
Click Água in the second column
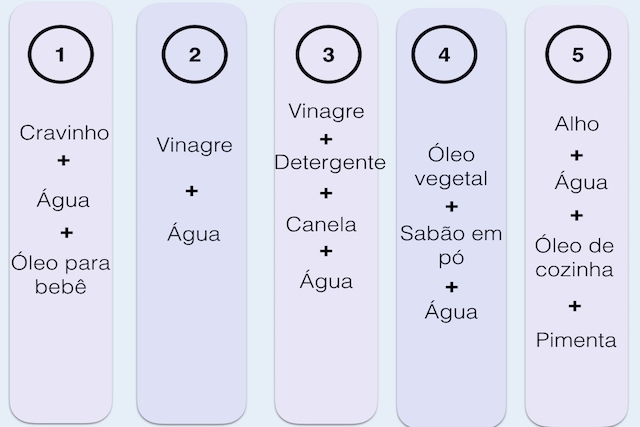pyautogui.click(x=193, y=233)
